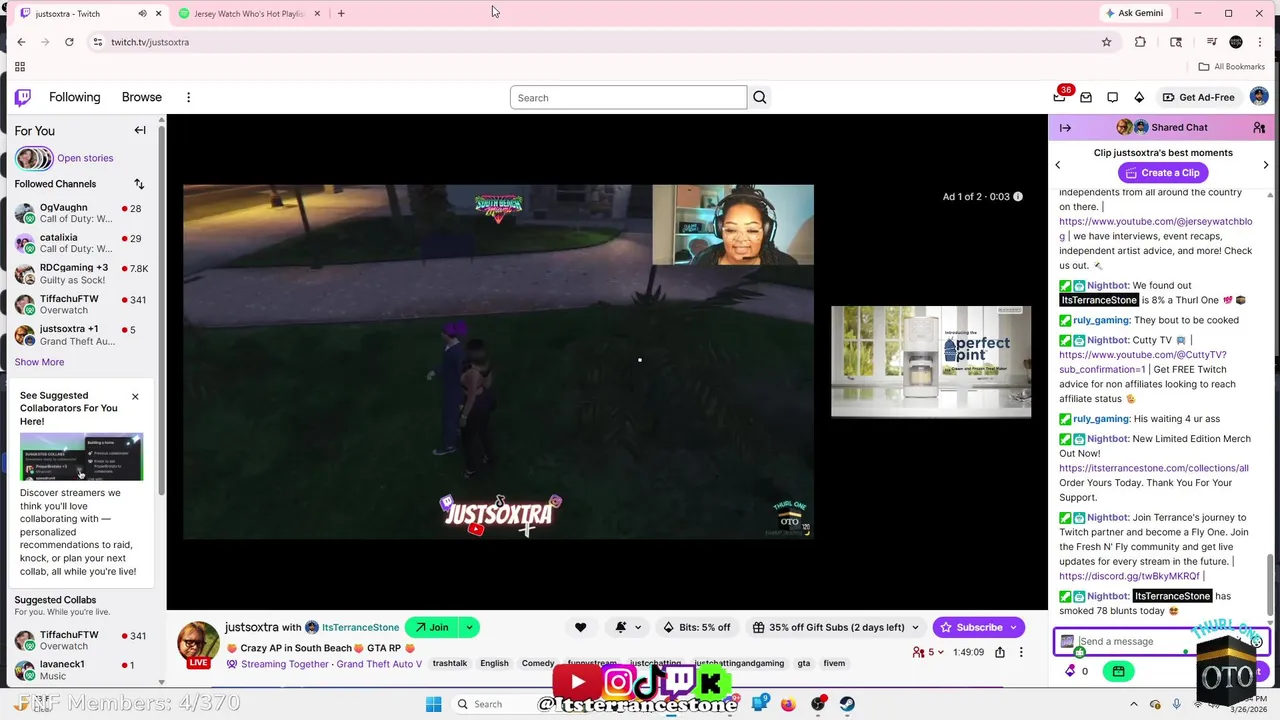Open Get Bits diamond icon in header
Viewport: 1280px width, 720px height.
pos(1139,97)
